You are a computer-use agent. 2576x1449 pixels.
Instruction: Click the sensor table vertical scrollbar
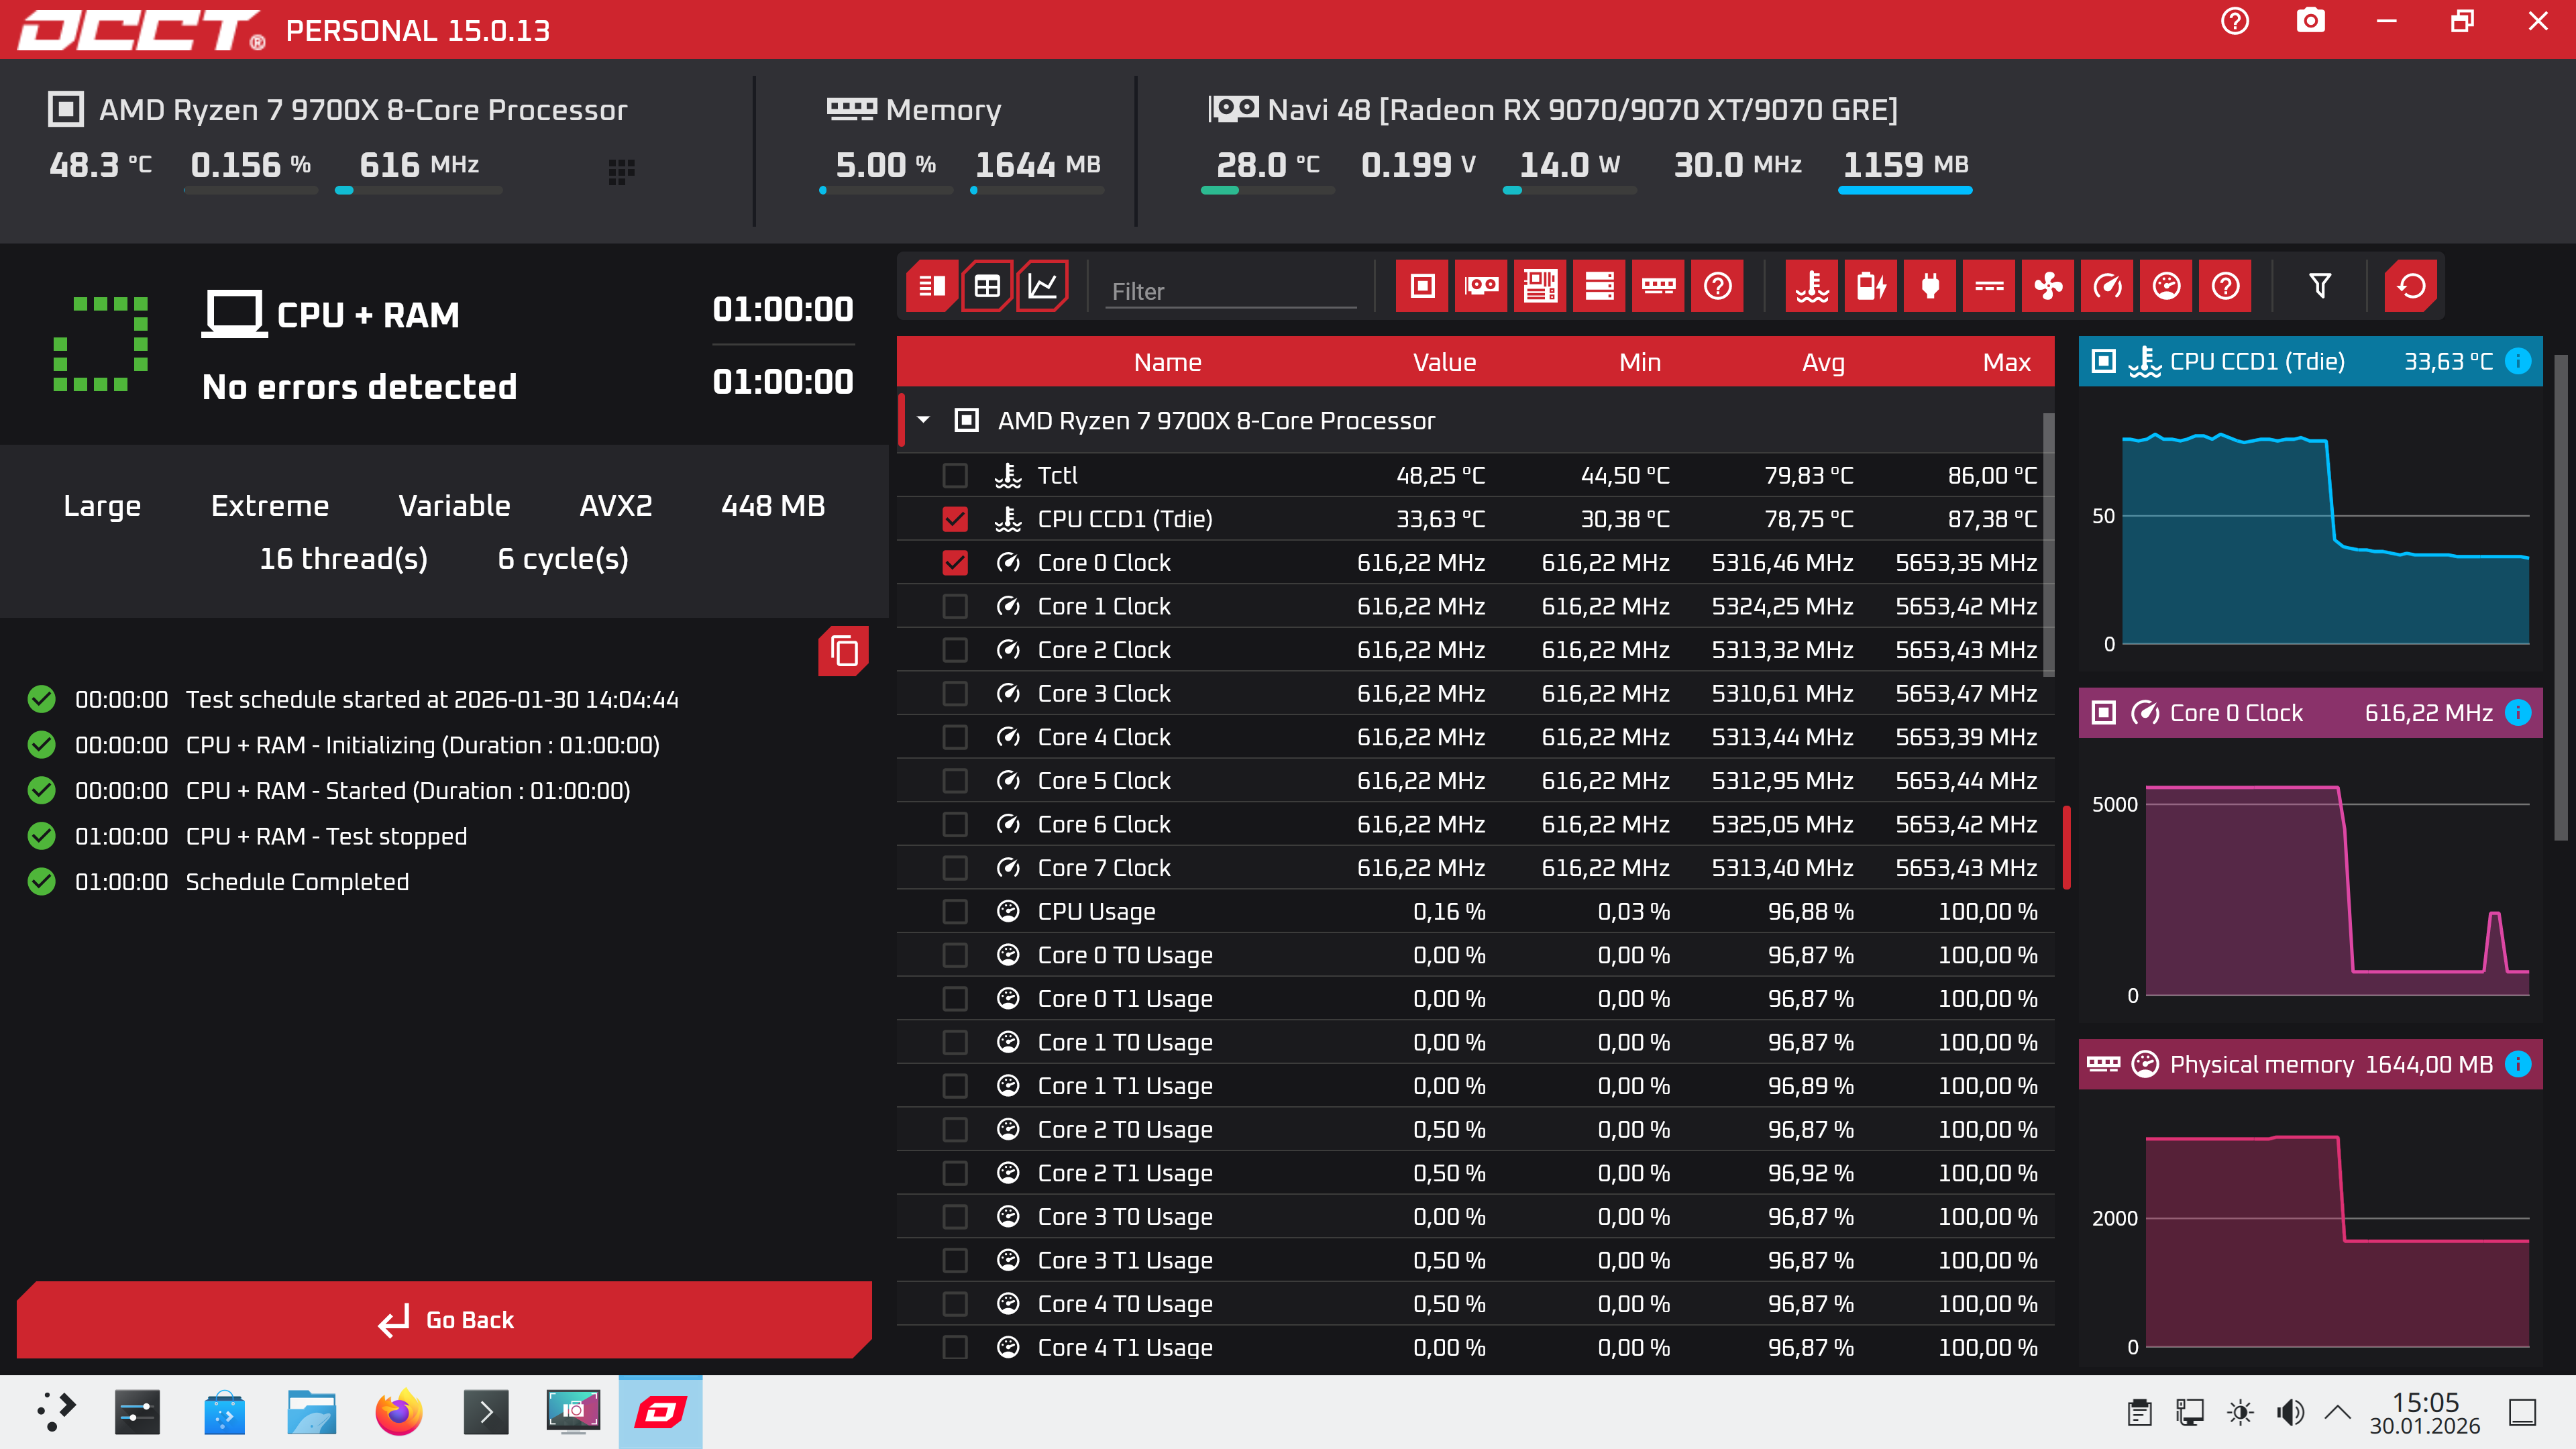tap(2048, 545)
